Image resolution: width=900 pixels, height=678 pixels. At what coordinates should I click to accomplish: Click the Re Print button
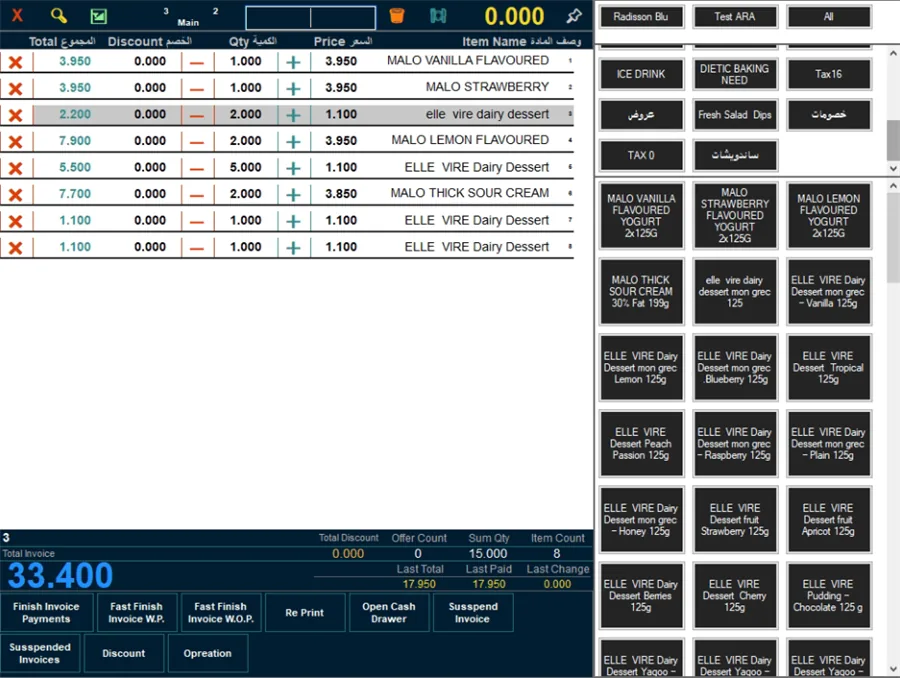point(305,613)
